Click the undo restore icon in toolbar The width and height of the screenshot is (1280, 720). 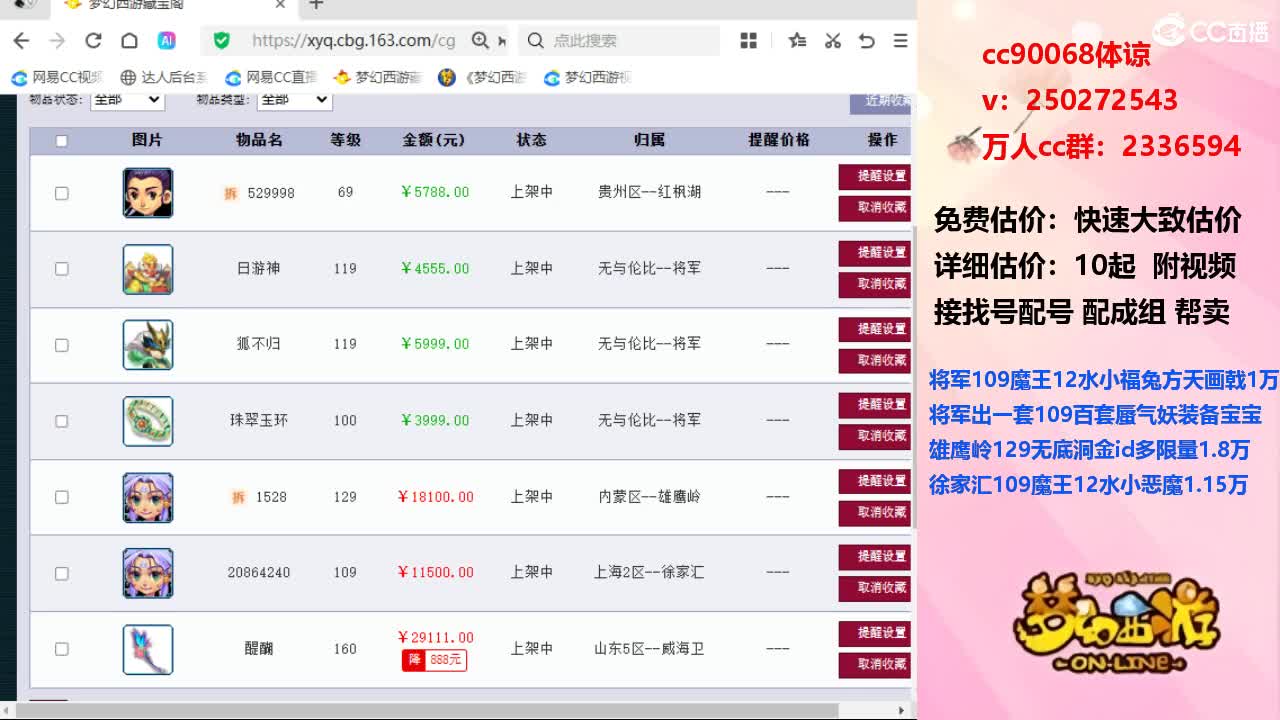click(x=867, y=41)
